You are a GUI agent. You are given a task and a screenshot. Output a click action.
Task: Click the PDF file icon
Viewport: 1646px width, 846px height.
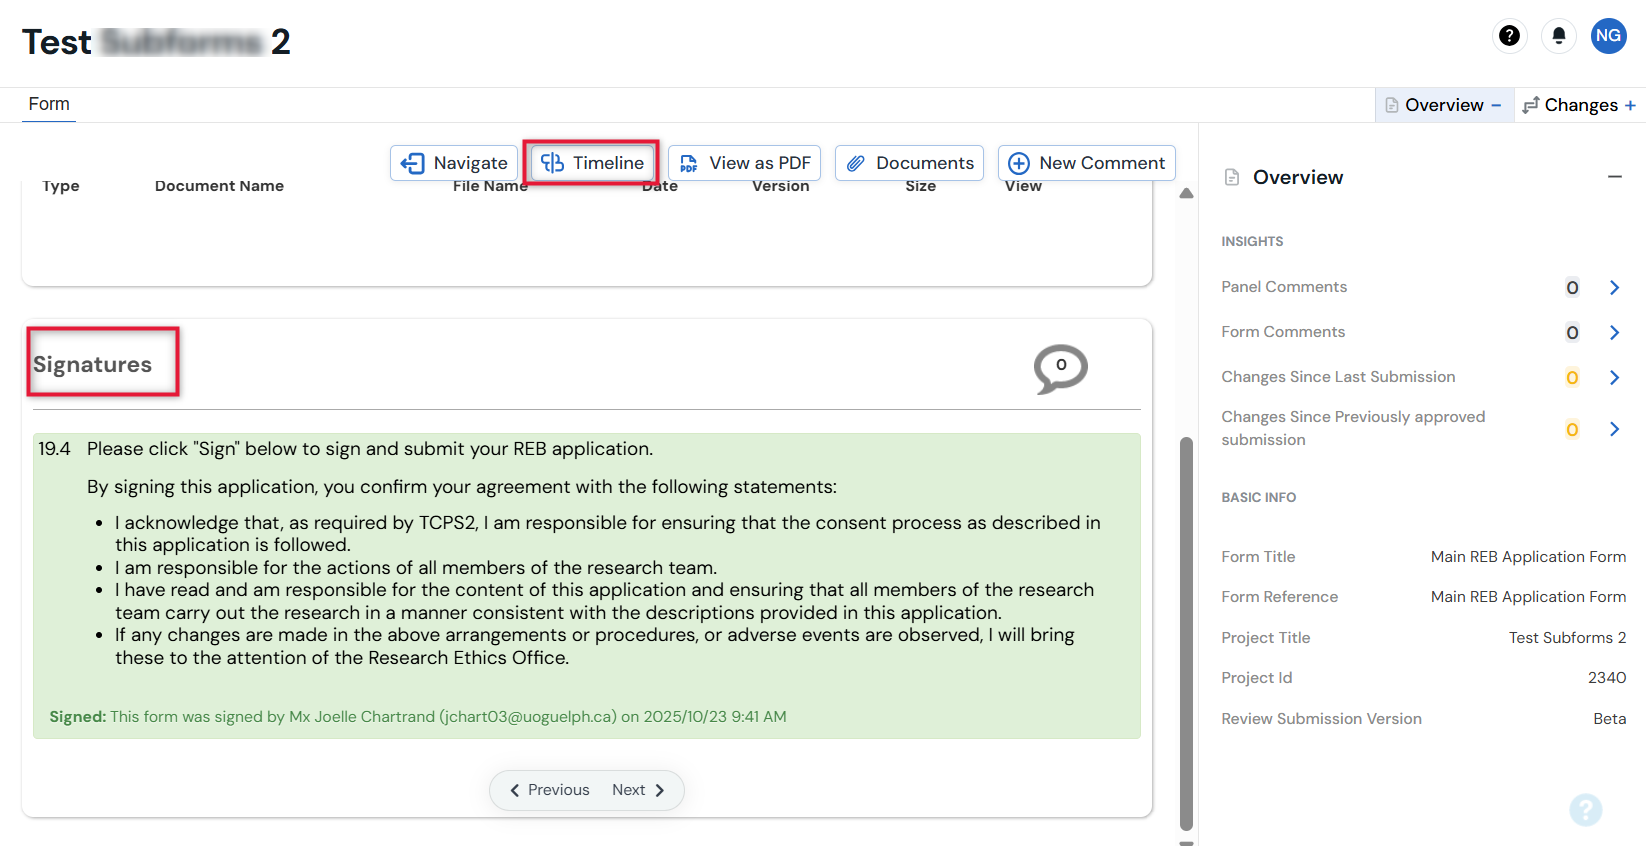(x=689, y=163)
